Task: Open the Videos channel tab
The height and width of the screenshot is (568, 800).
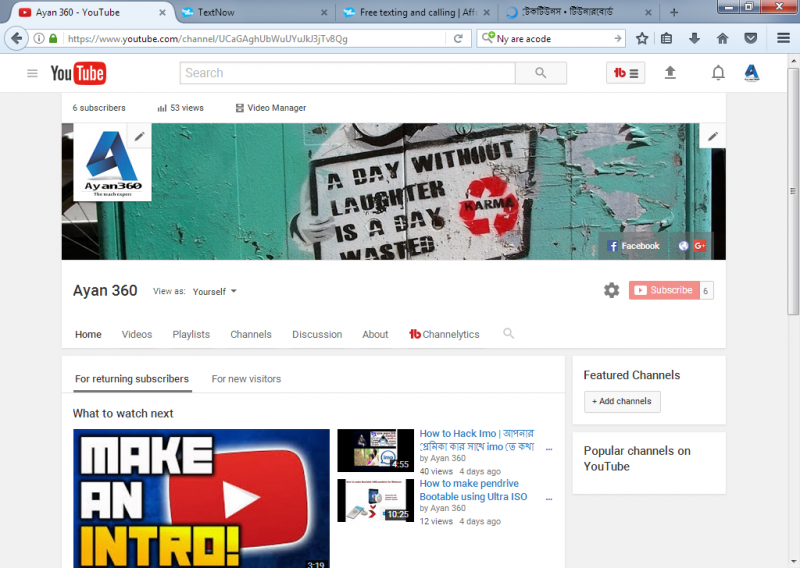Action: point(137,334)
